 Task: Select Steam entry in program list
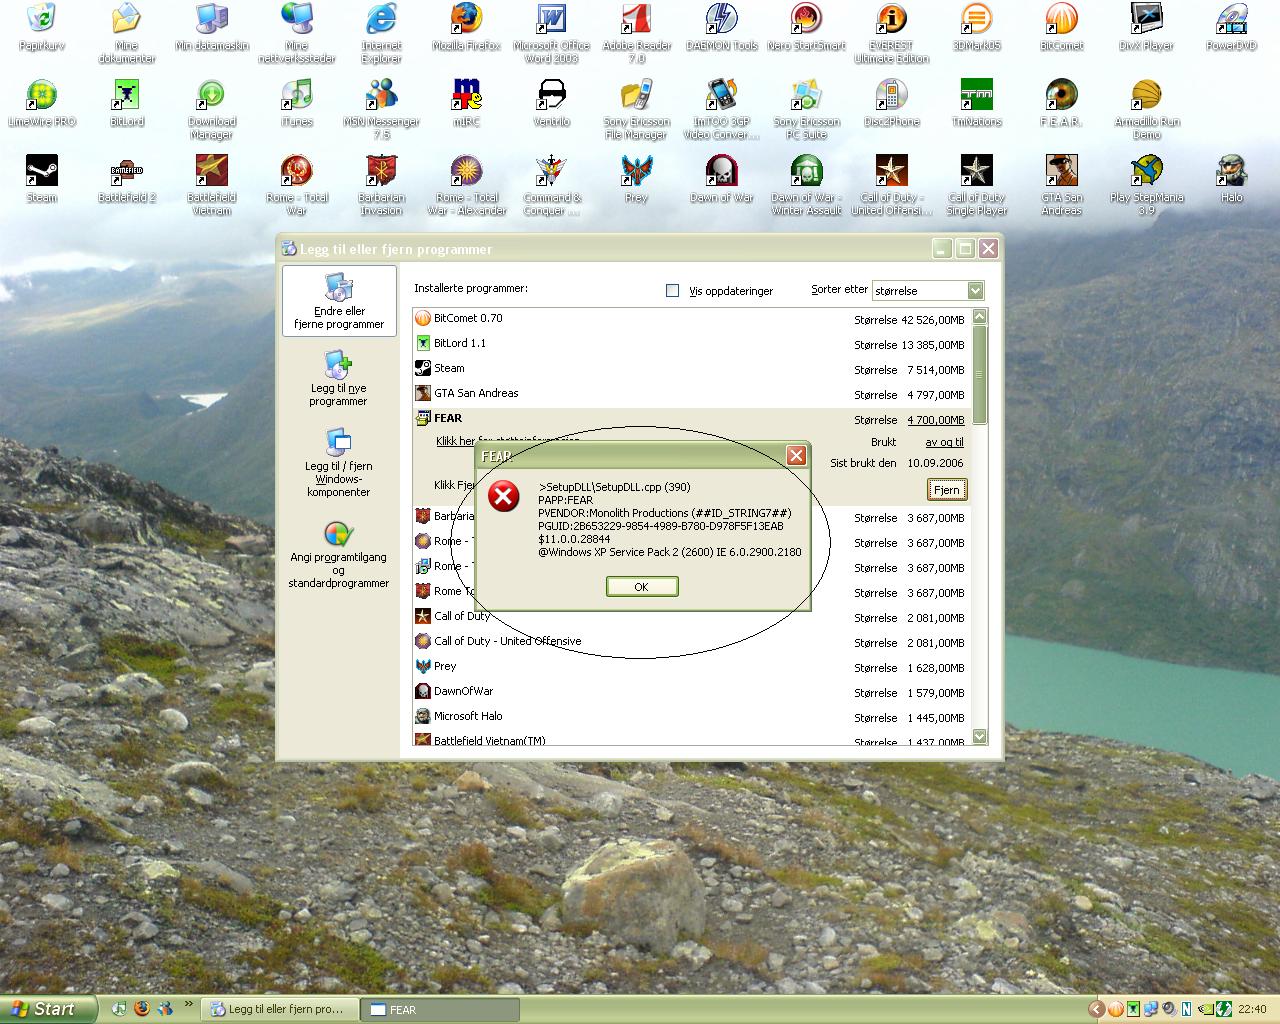[691, 369]
